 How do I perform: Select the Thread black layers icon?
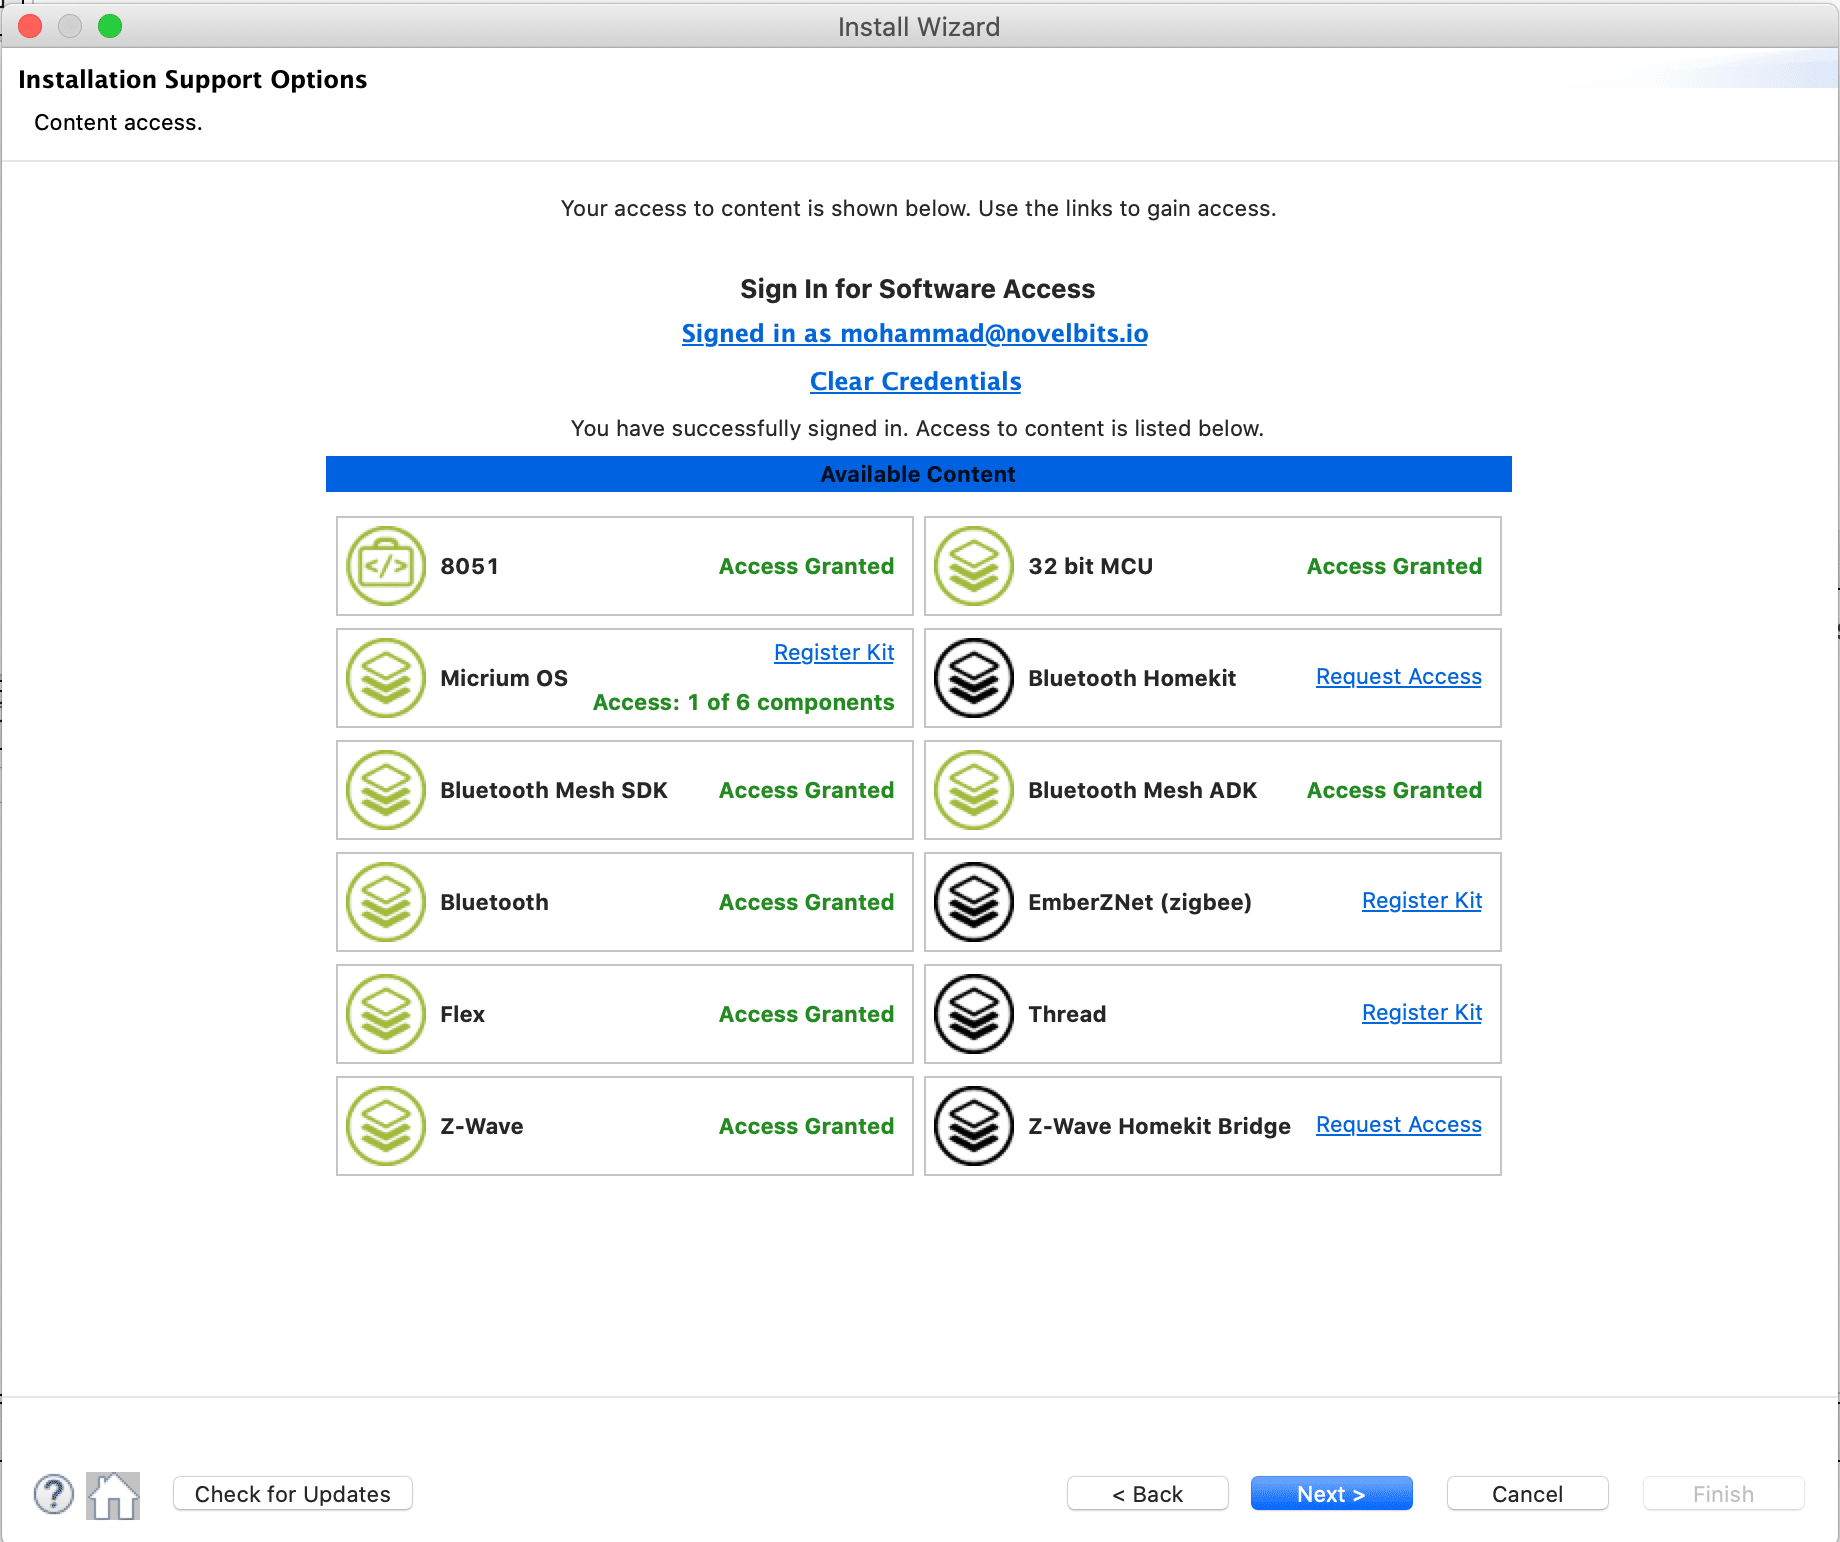tap(973, 1013)
